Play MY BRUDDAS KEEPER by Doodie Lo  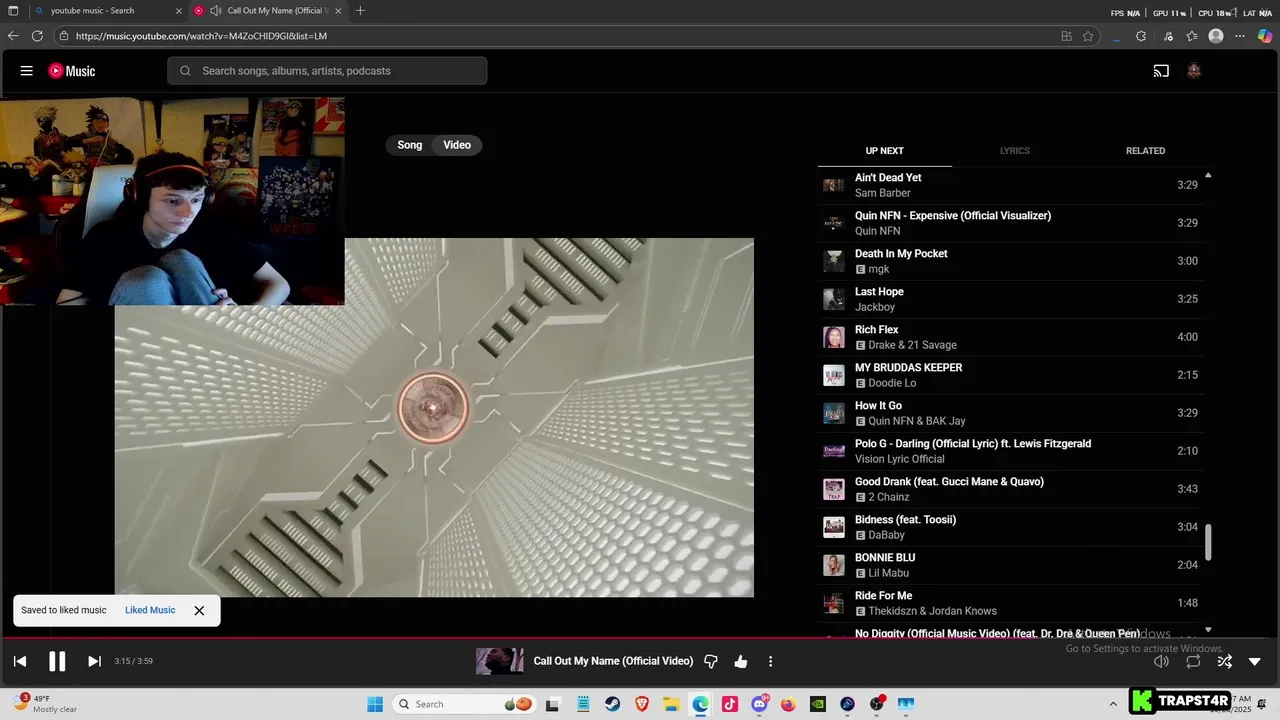click(x=1010, y=375)
